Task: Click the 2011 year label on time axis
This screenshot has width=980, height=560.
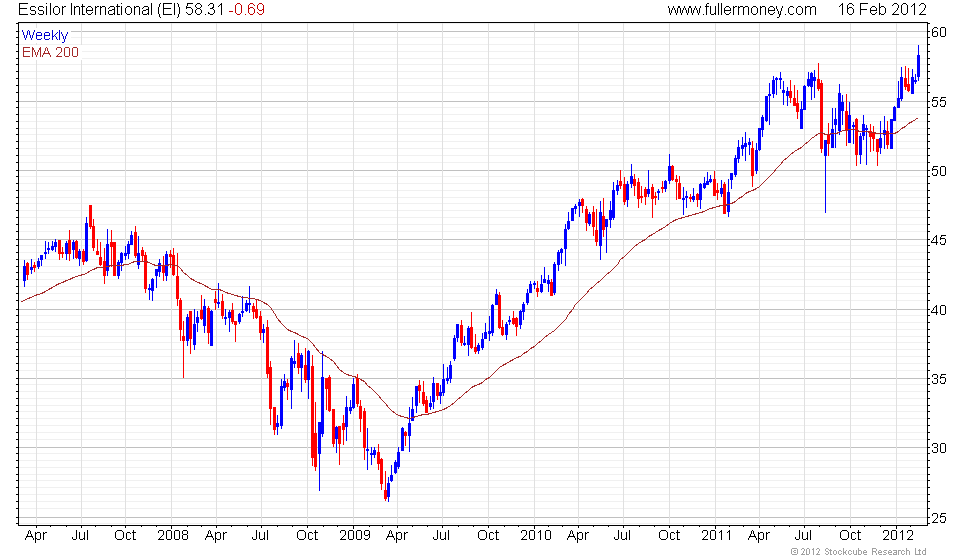Action: (x=717, y=536)
